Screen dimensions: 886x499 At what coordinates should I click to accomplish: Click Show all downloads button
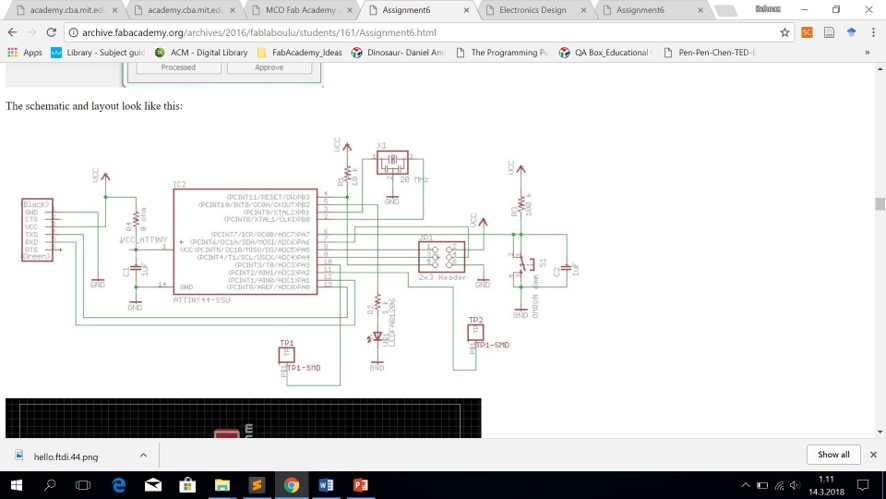click(833, 454)
